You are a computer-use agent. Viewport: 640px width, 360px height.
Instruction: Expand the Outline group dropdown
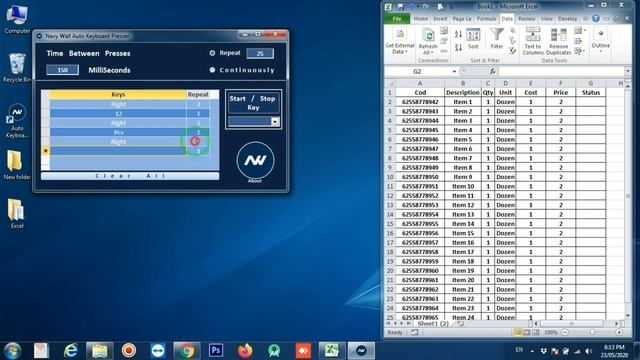click(600, 41)
